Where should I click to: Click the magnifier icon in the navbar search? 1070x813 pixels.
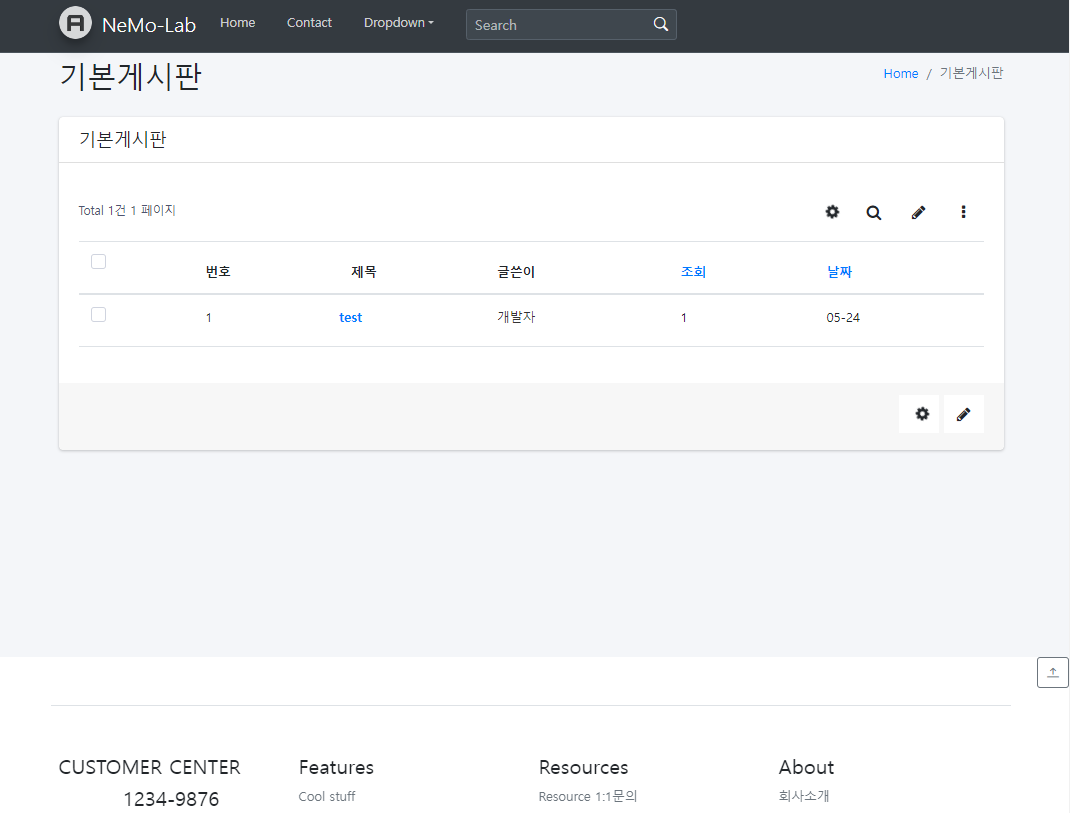coord(660,25)
